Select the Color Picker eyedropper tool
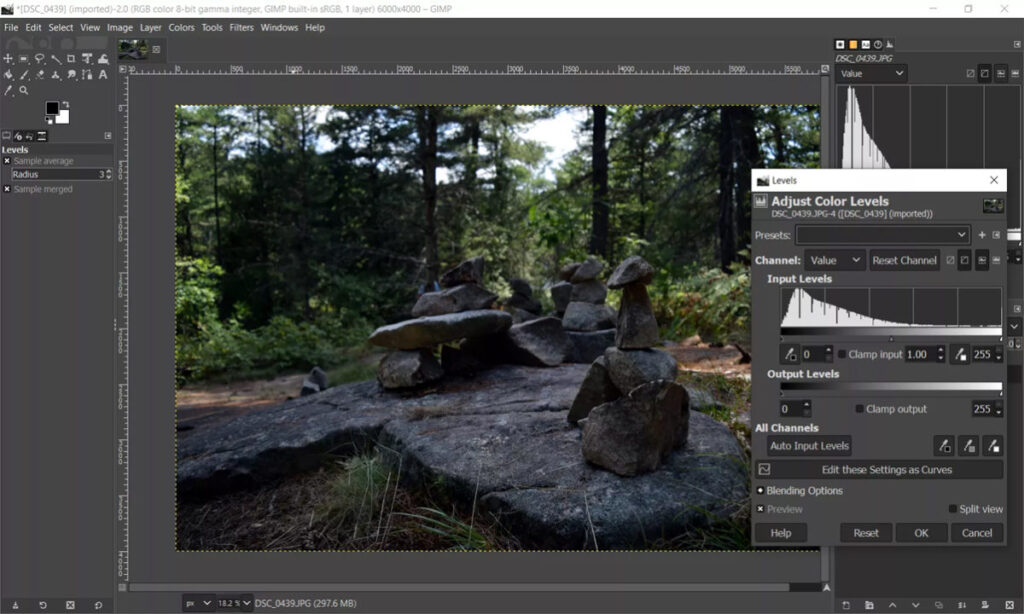Image resolution: width=1024 pixels, height=614 pixels. 8,90
